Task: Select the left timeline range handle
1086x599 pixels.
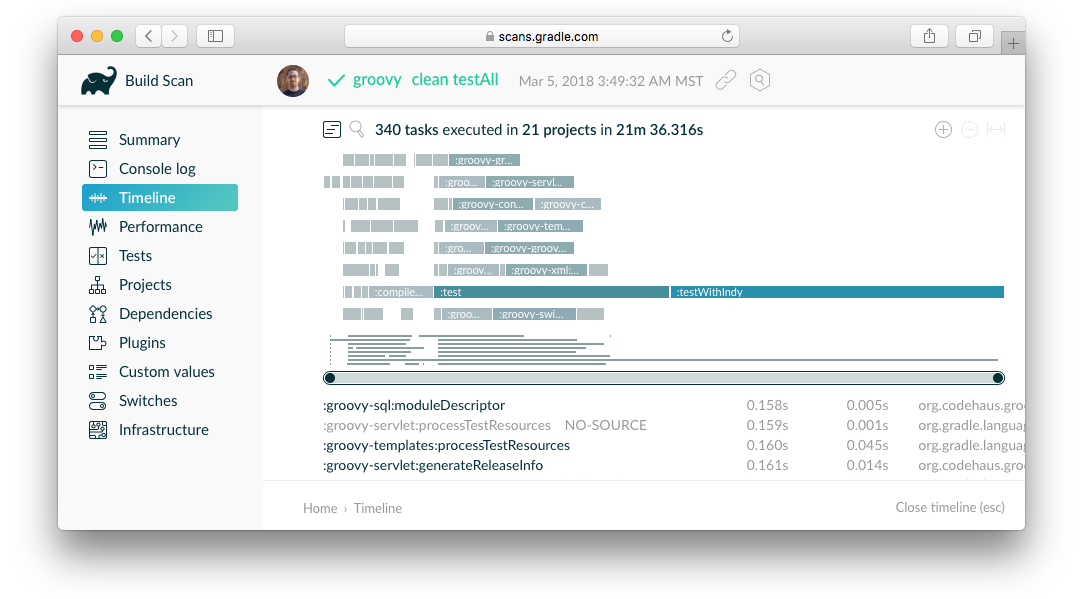Action: point(330,377)
